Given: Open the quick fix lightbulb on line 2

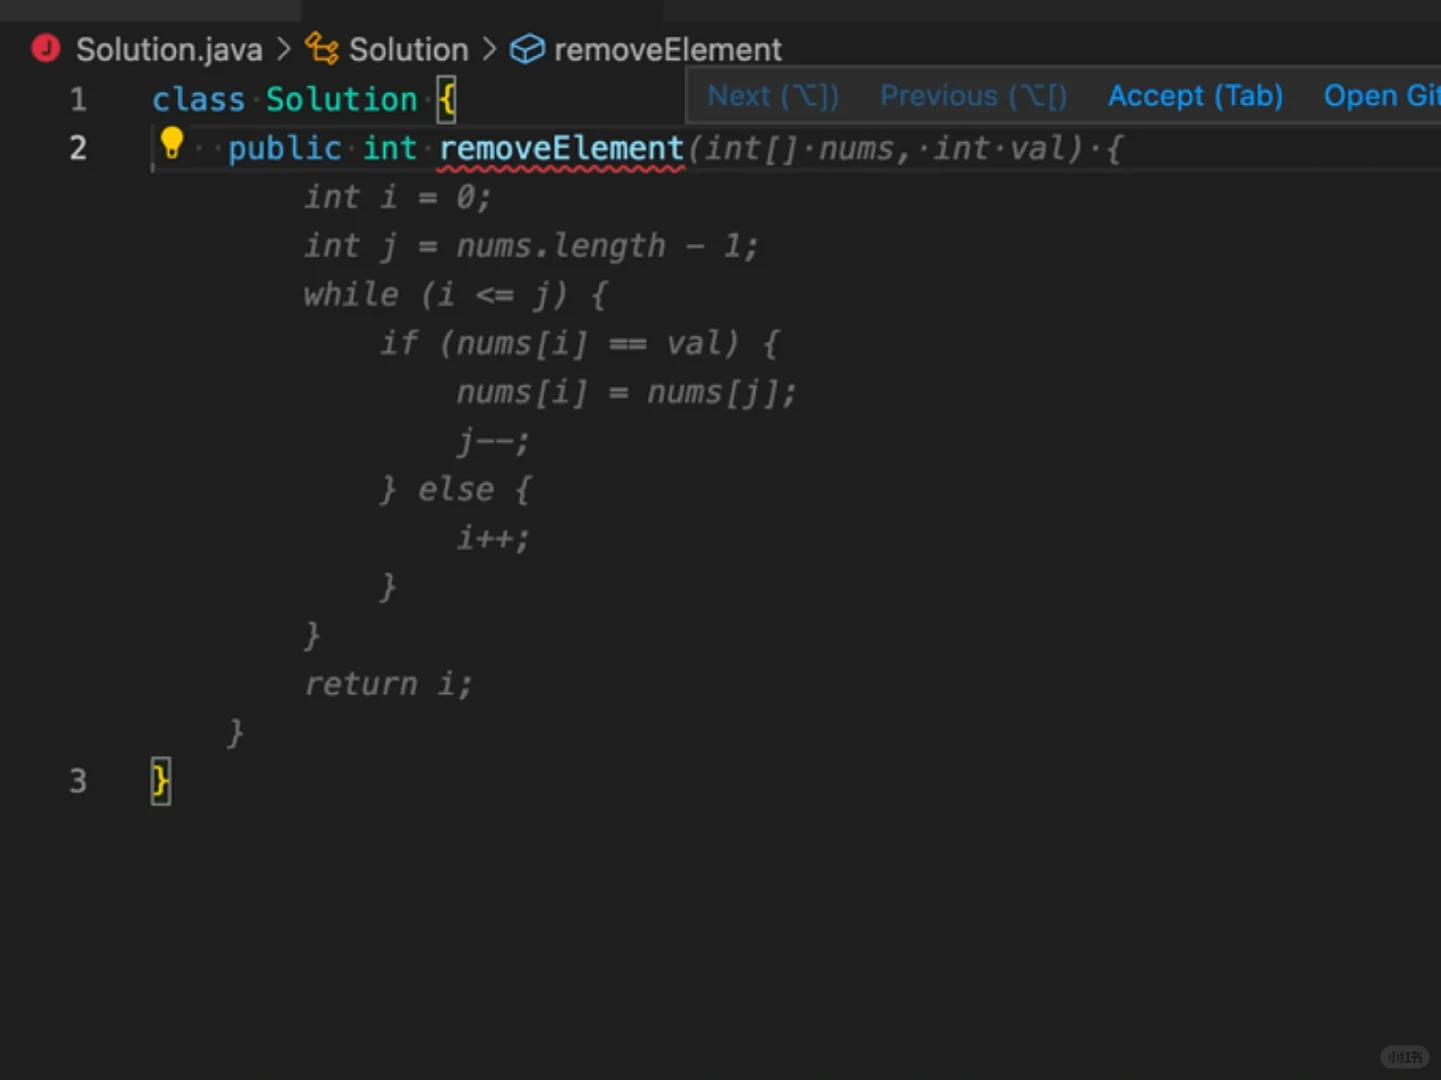Looking at the screenshot, I should [171, 144].
